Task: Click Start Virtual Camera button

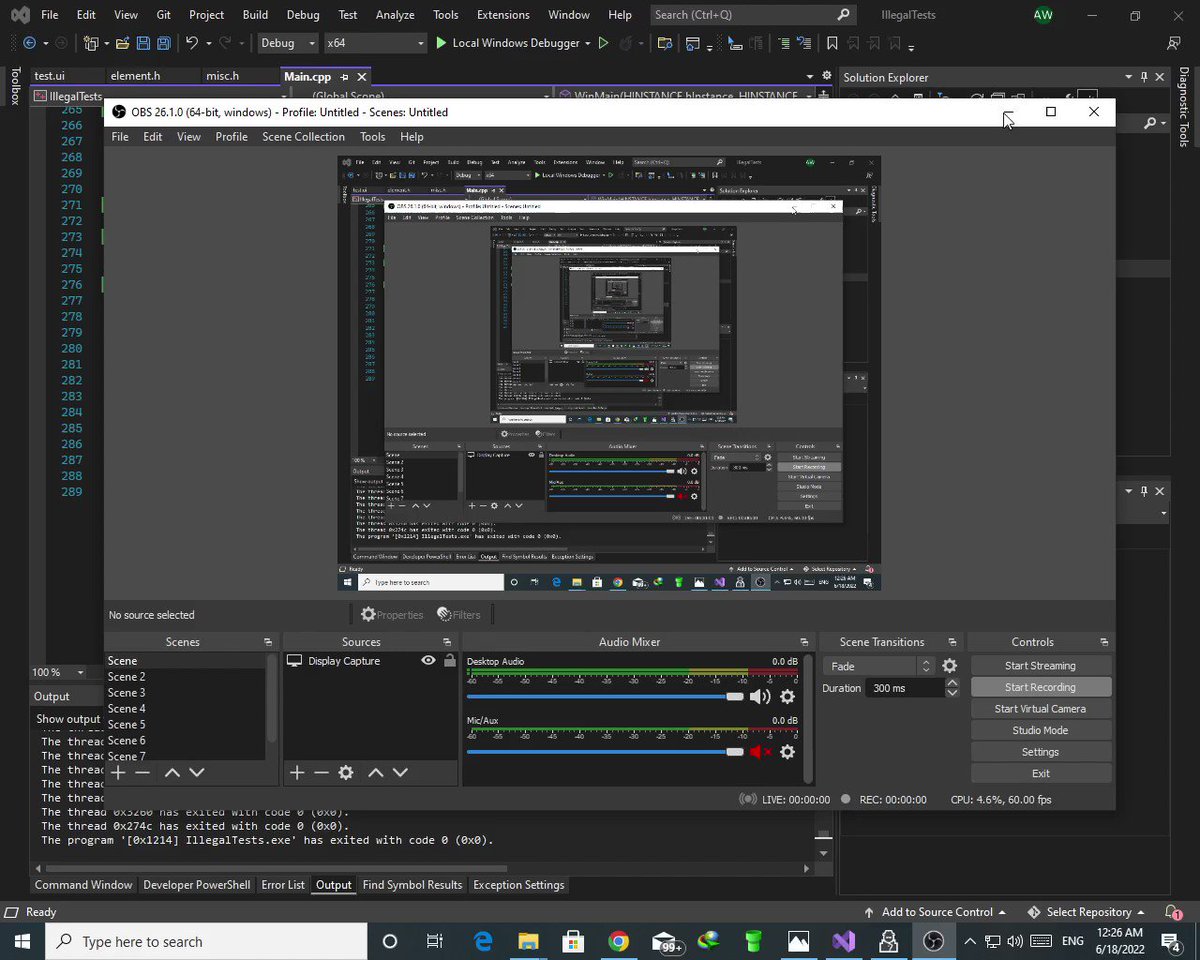Action: tap(1040, 709)
